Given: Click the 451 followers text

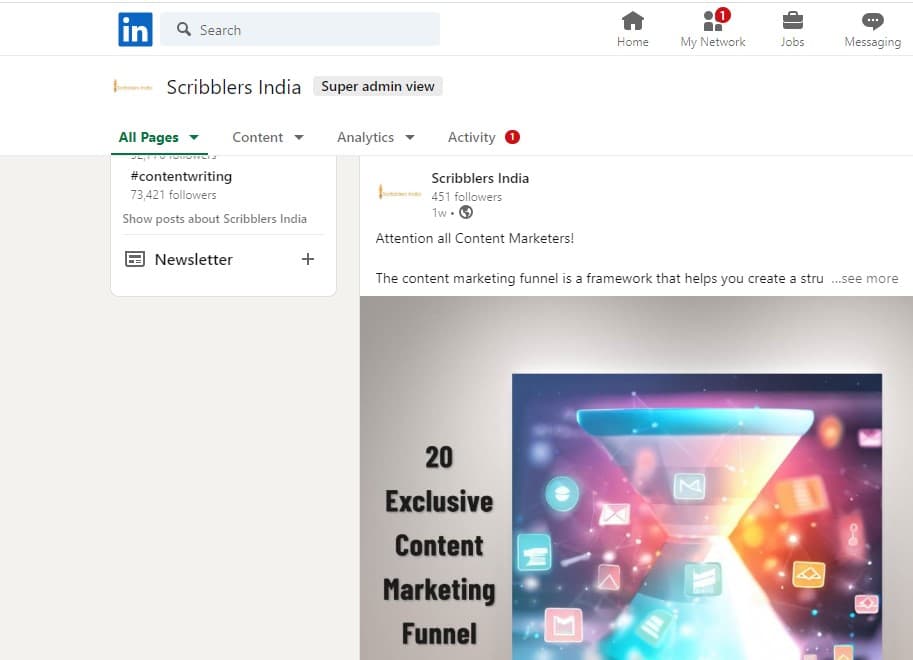Looking at the screenshot, I should click(466, 197).
